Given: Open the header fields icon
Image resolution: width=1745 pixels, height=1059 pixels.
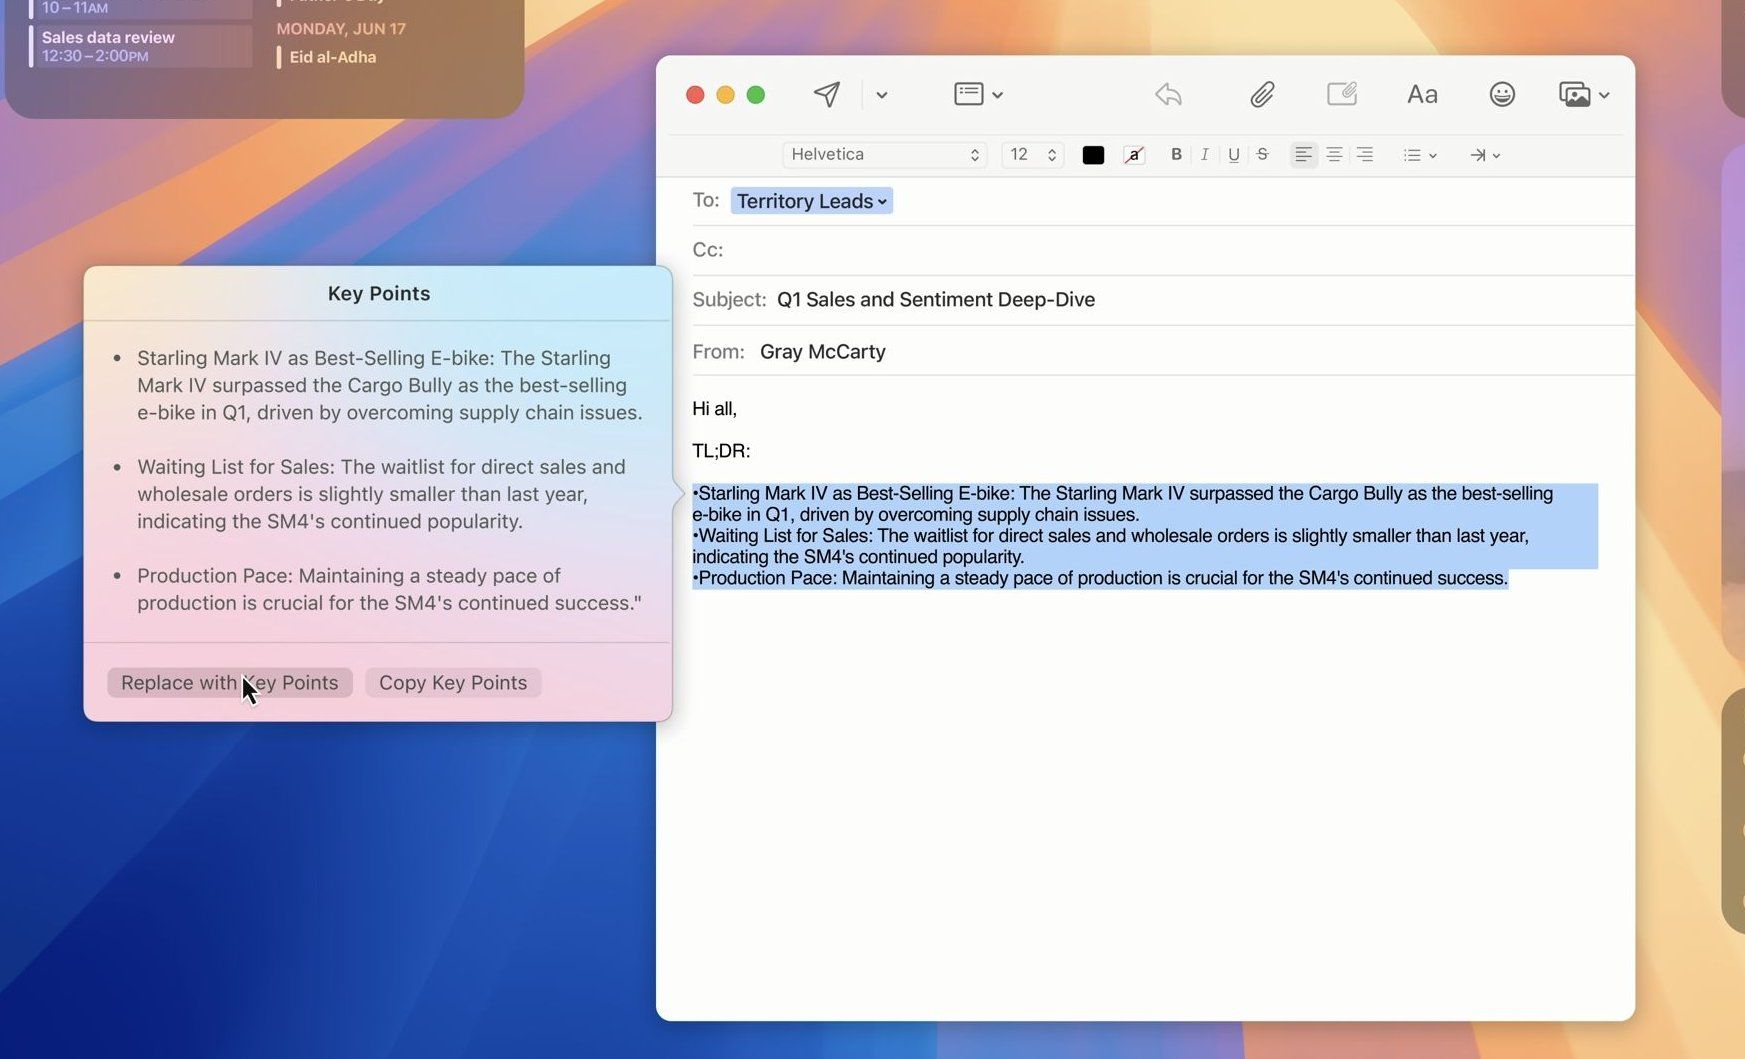Looking at the screenshot, I should (968, 94).
